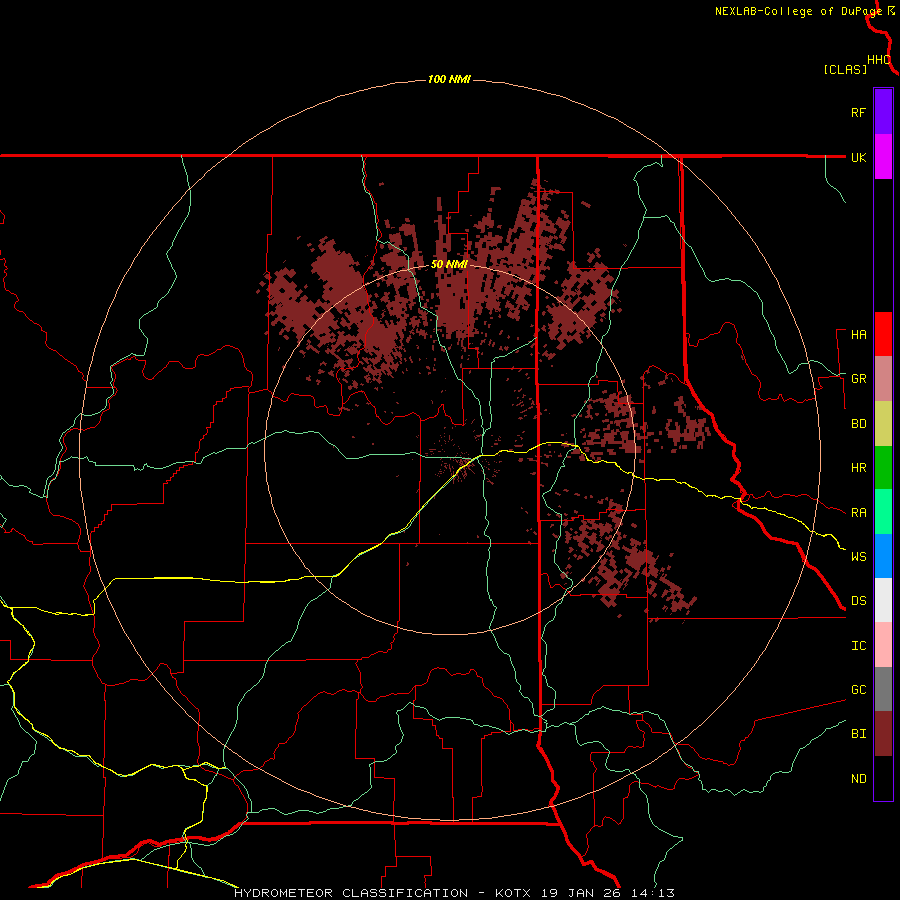Click the UK legend label
900x900 pixels.
[x=858, y=157]
